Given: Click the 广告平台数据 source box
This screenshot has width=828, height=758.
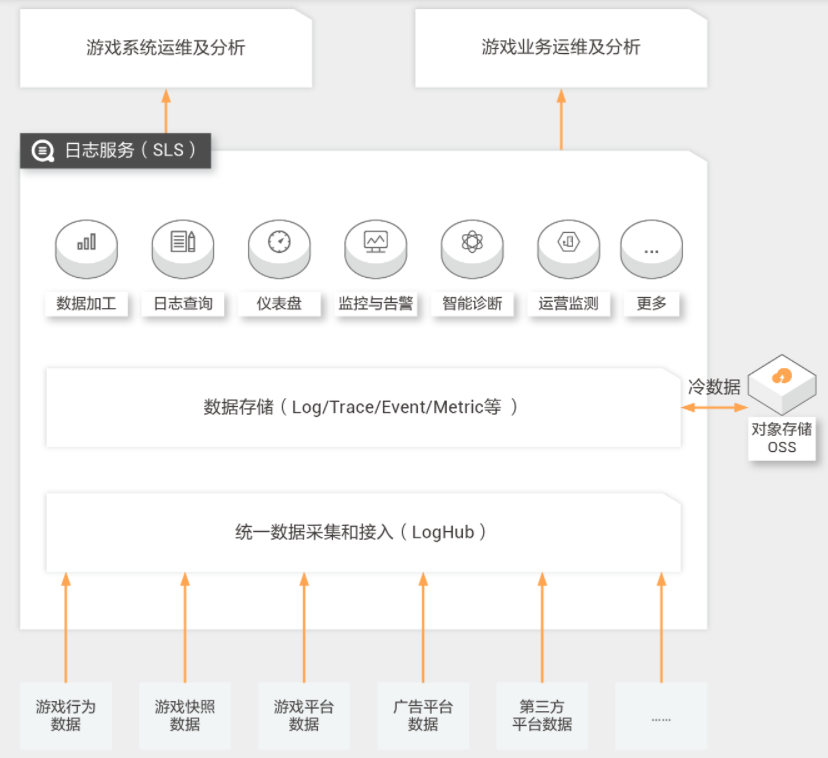Looking at the screenshot, I should tap(423, 716).
